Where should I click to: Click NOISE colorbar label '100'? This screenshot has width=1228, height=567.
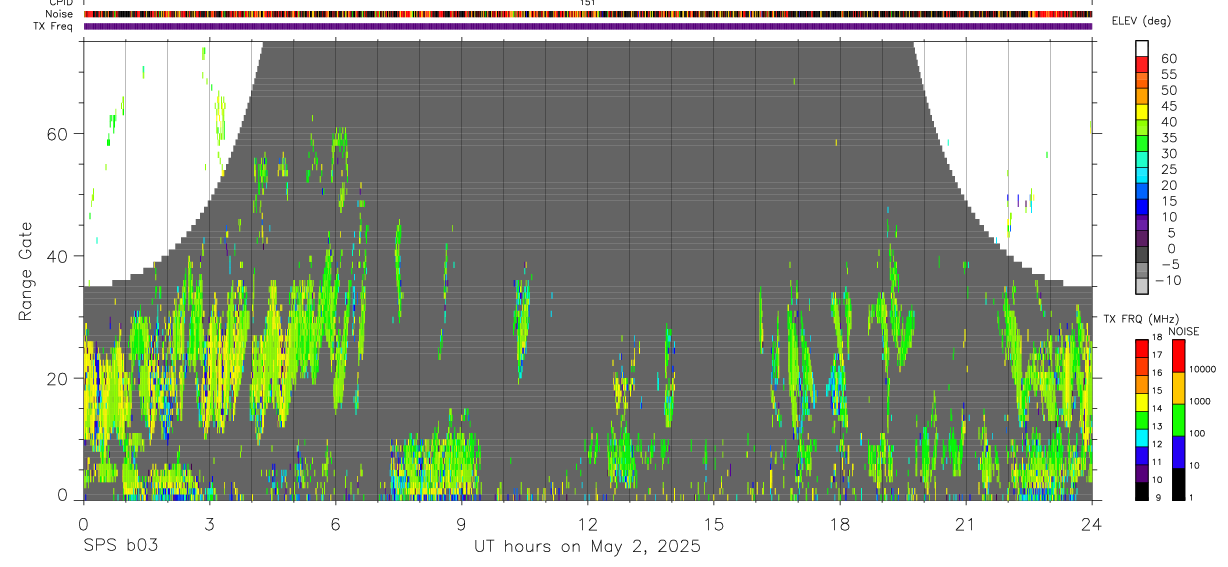(x=1198, y=433)
